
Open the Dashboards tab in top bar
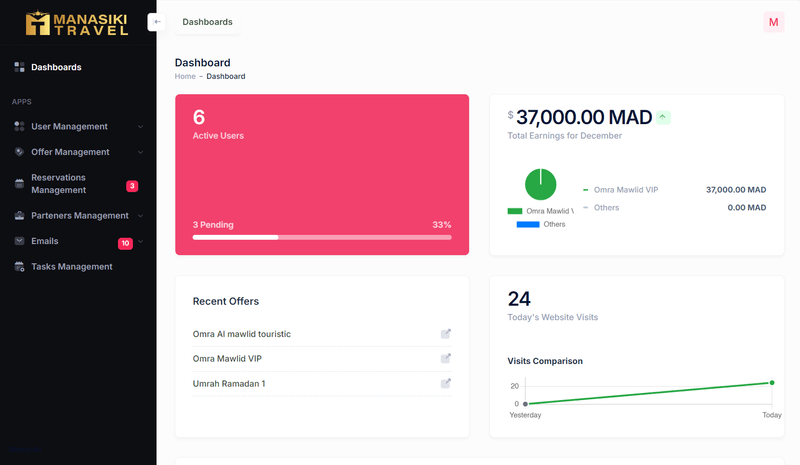point(207,22)
